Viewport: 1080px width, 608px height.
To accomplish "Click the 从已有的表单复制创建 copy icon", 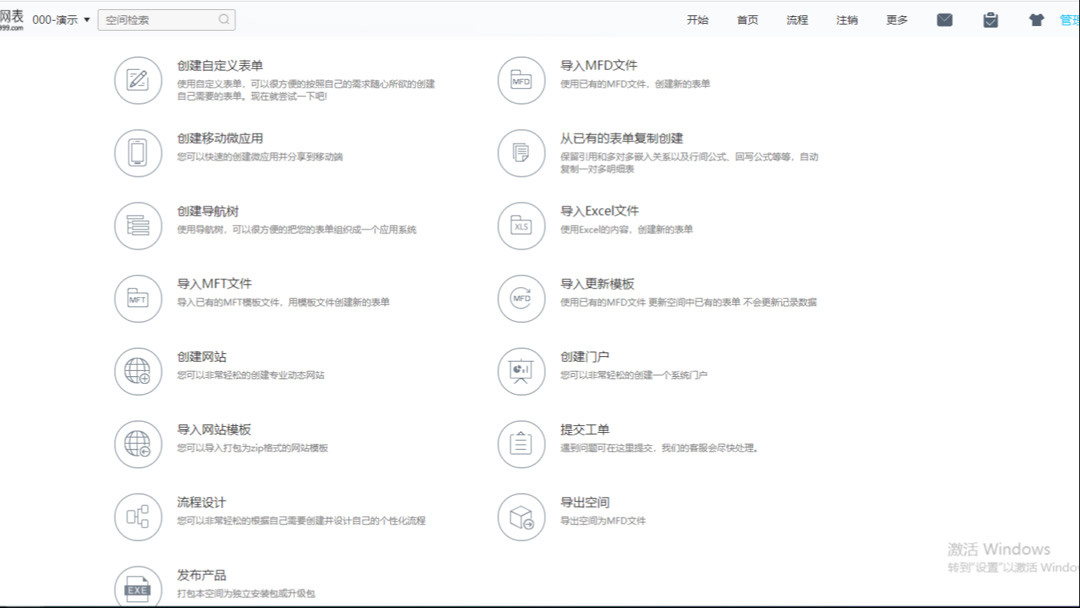I will (520, 153).
